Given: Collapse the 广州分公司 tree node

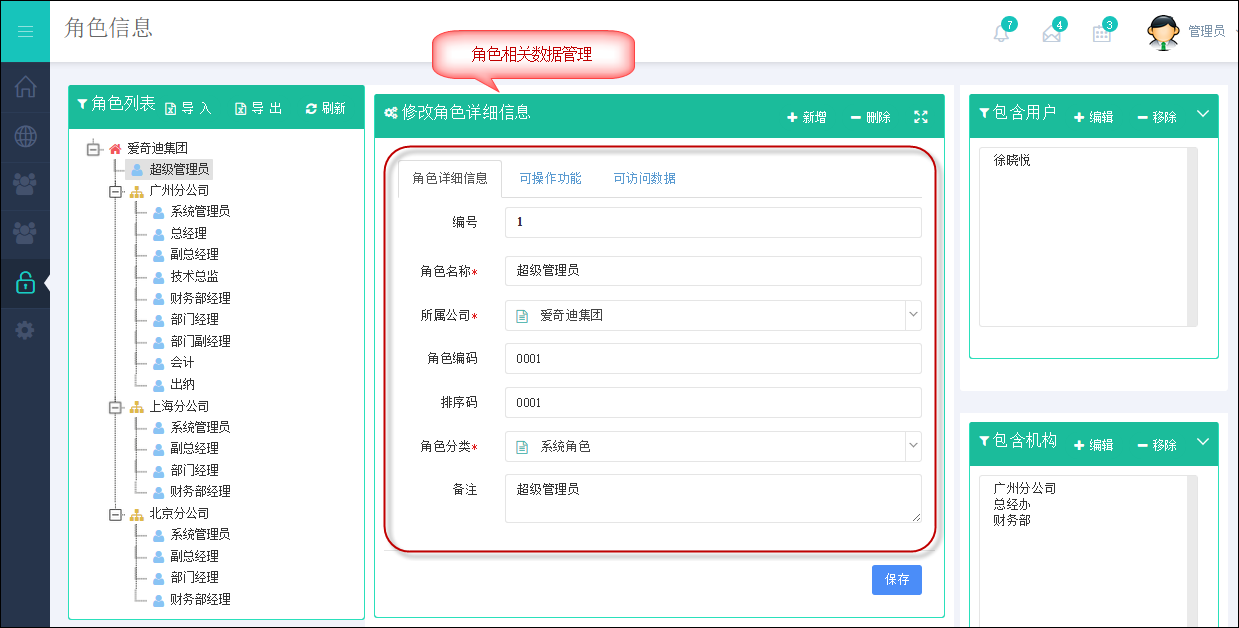Looking at the screenshot, I should (115, 190).
